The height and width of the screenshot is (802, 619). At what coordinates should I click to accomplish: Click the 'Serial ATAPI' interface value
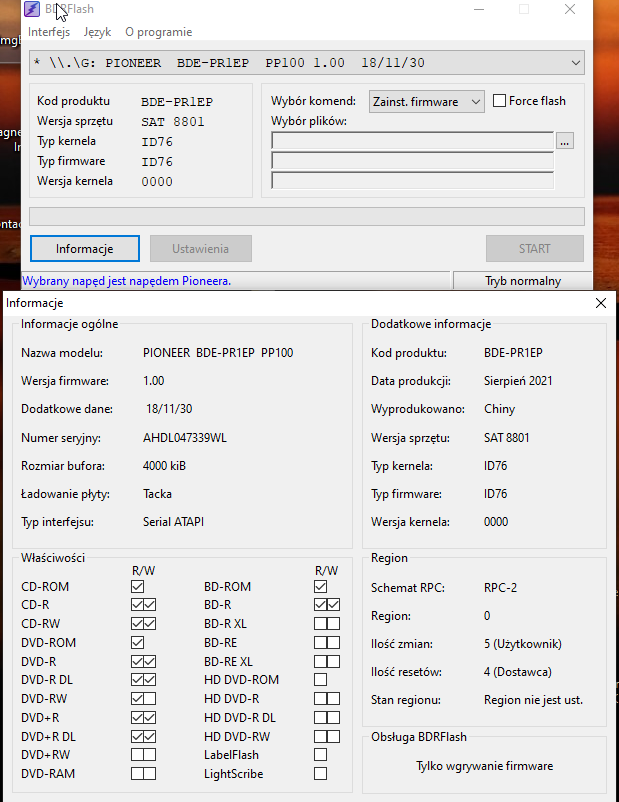[173, 522]
